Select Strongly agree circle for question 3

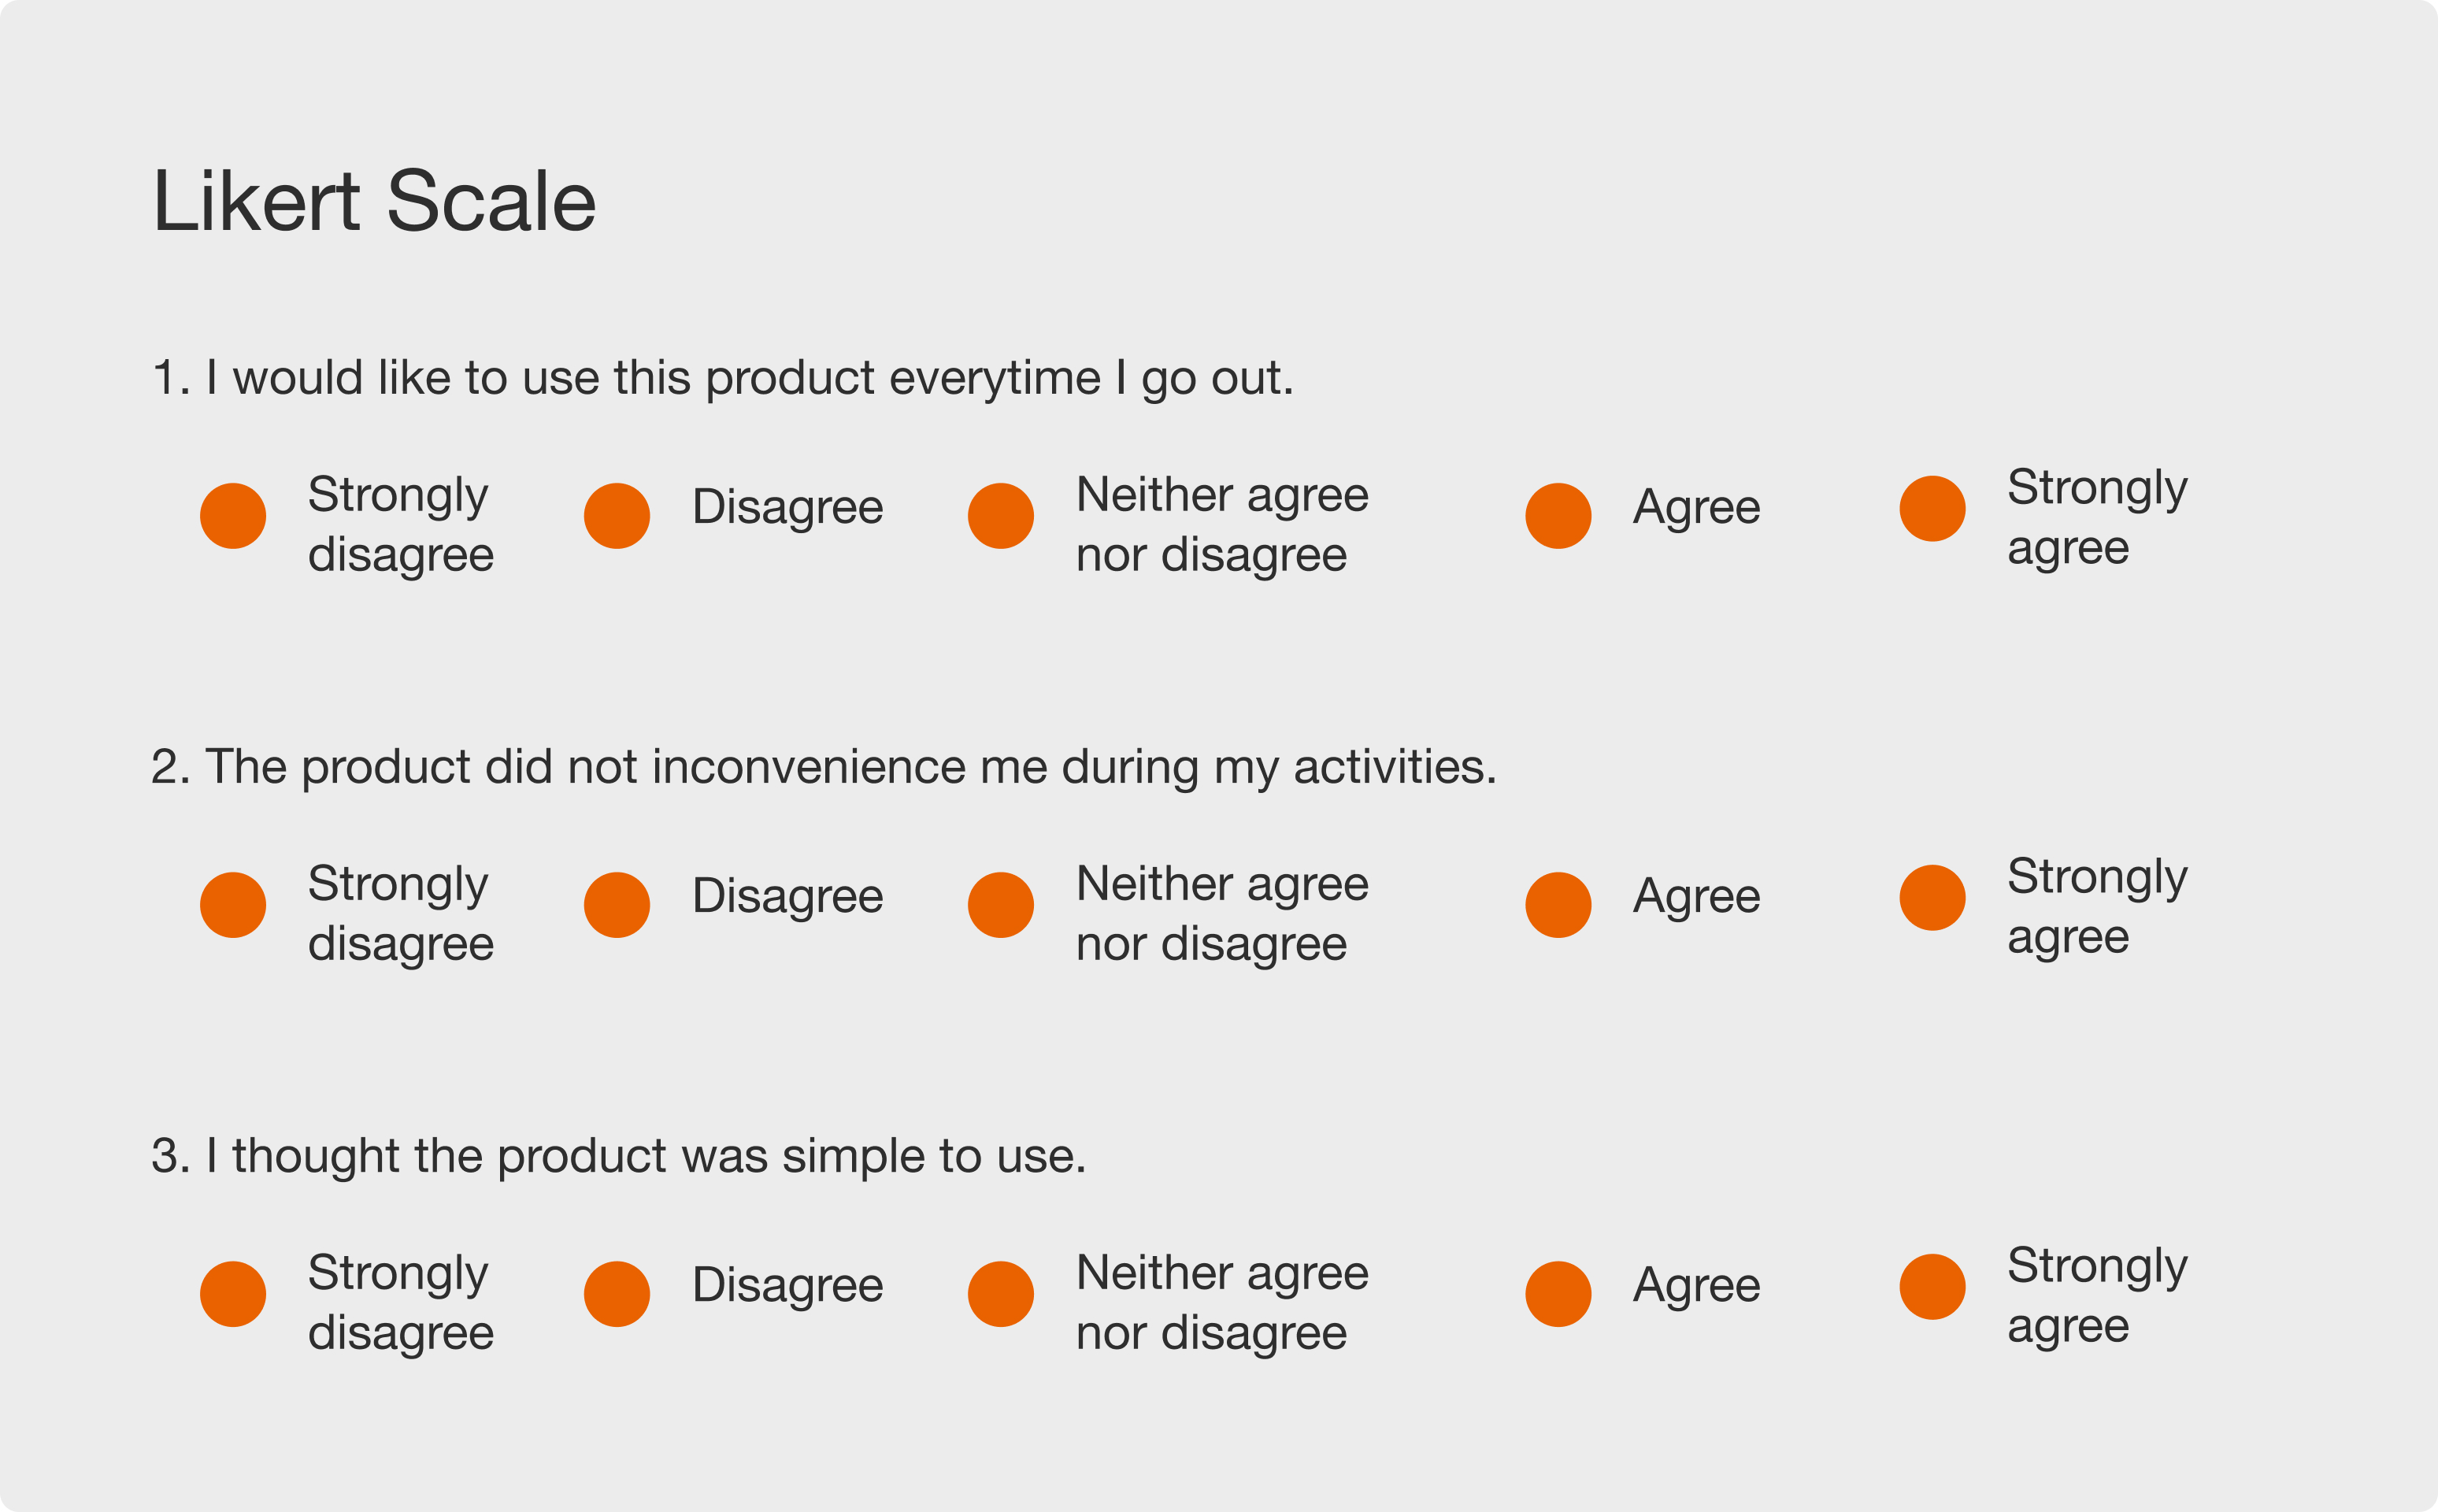tap(1932, 1287)
